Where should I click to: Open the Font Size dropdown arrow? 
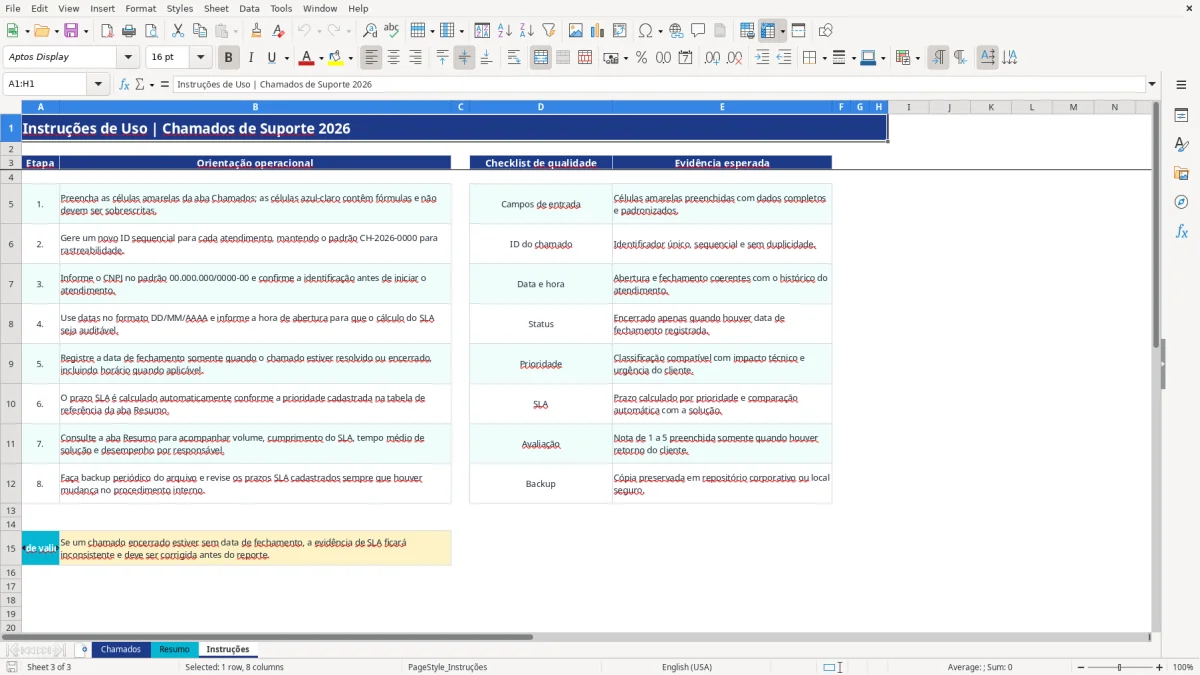tap(201, 58)
